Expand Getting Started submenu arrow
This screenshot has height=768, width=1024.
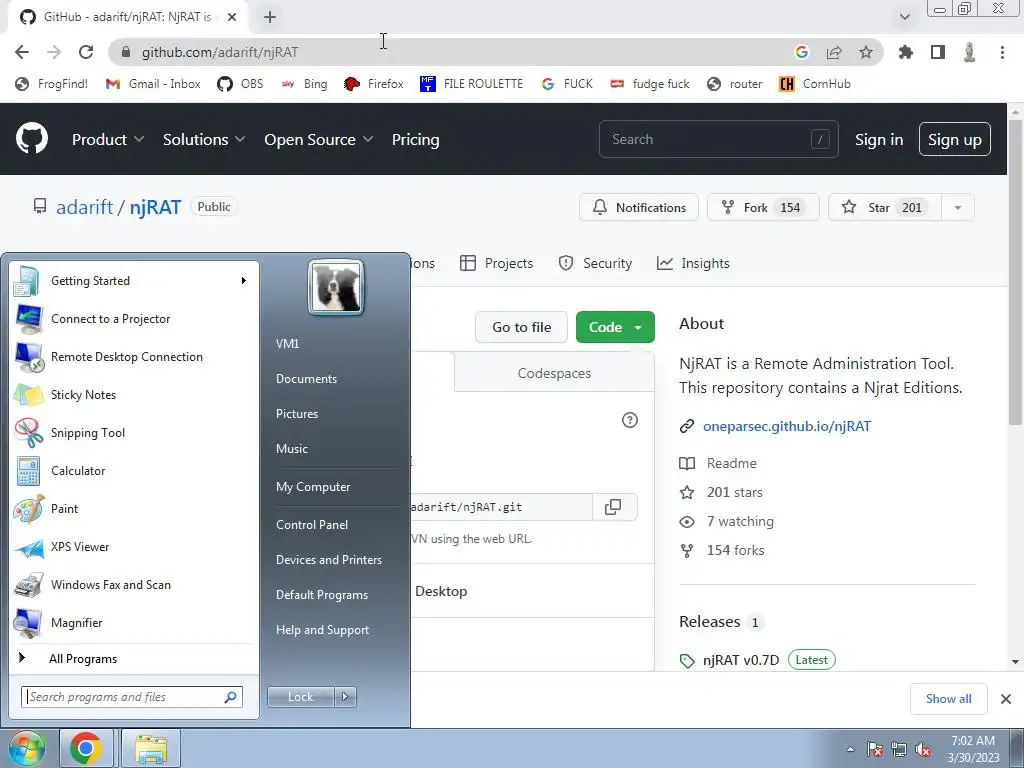click(x=244, y=281)
